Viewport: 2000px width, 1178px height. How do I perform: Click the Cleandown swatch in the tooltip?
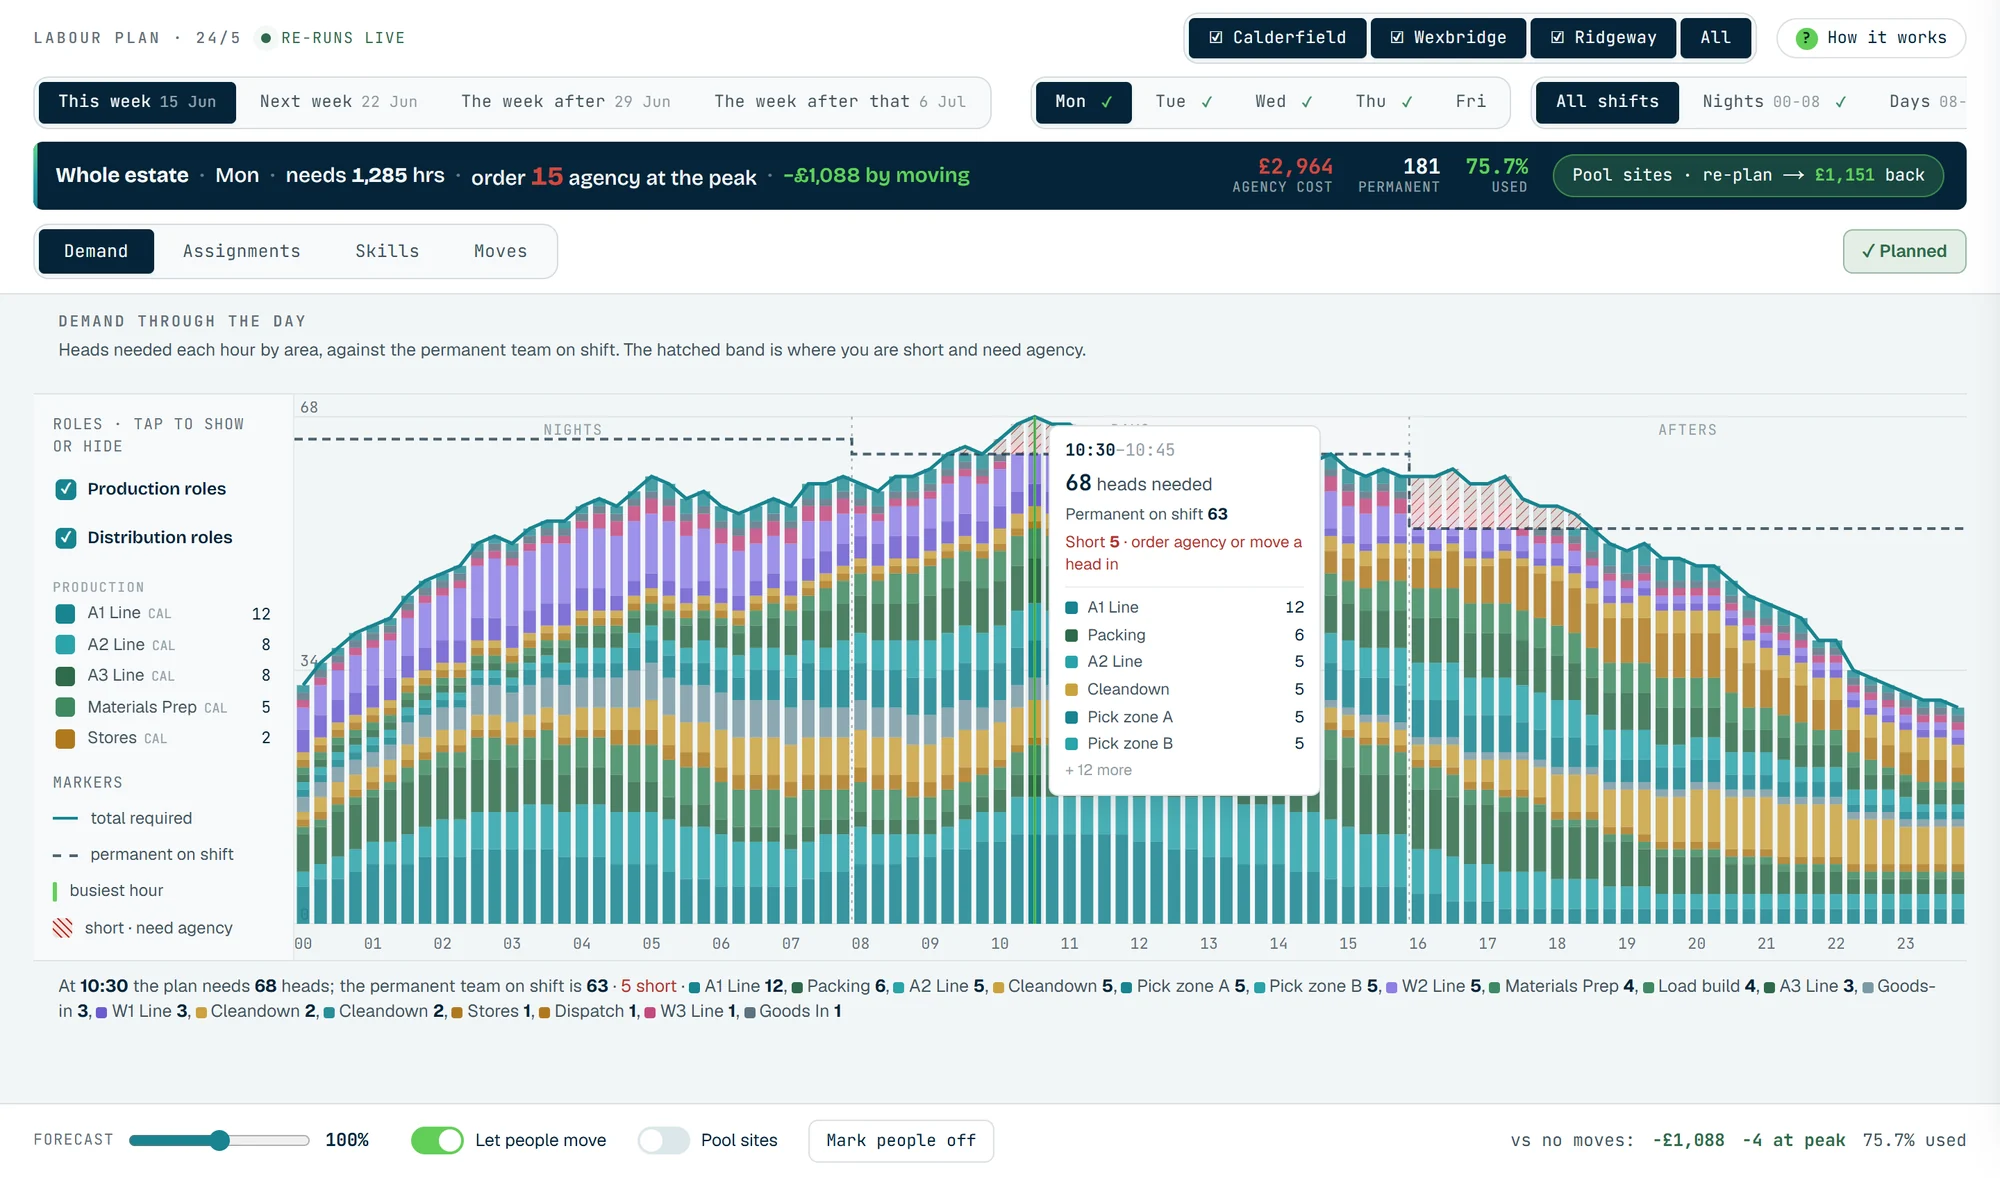point(1071,689)
